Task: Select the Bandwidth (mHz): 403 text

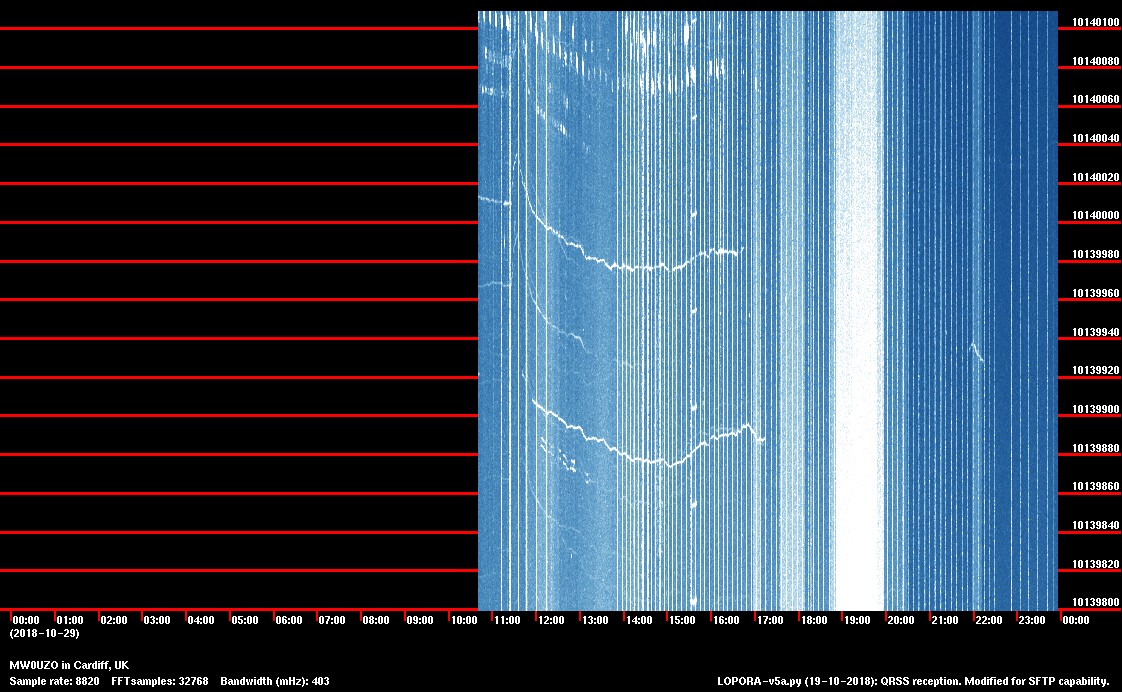Action: coord(277,681)
